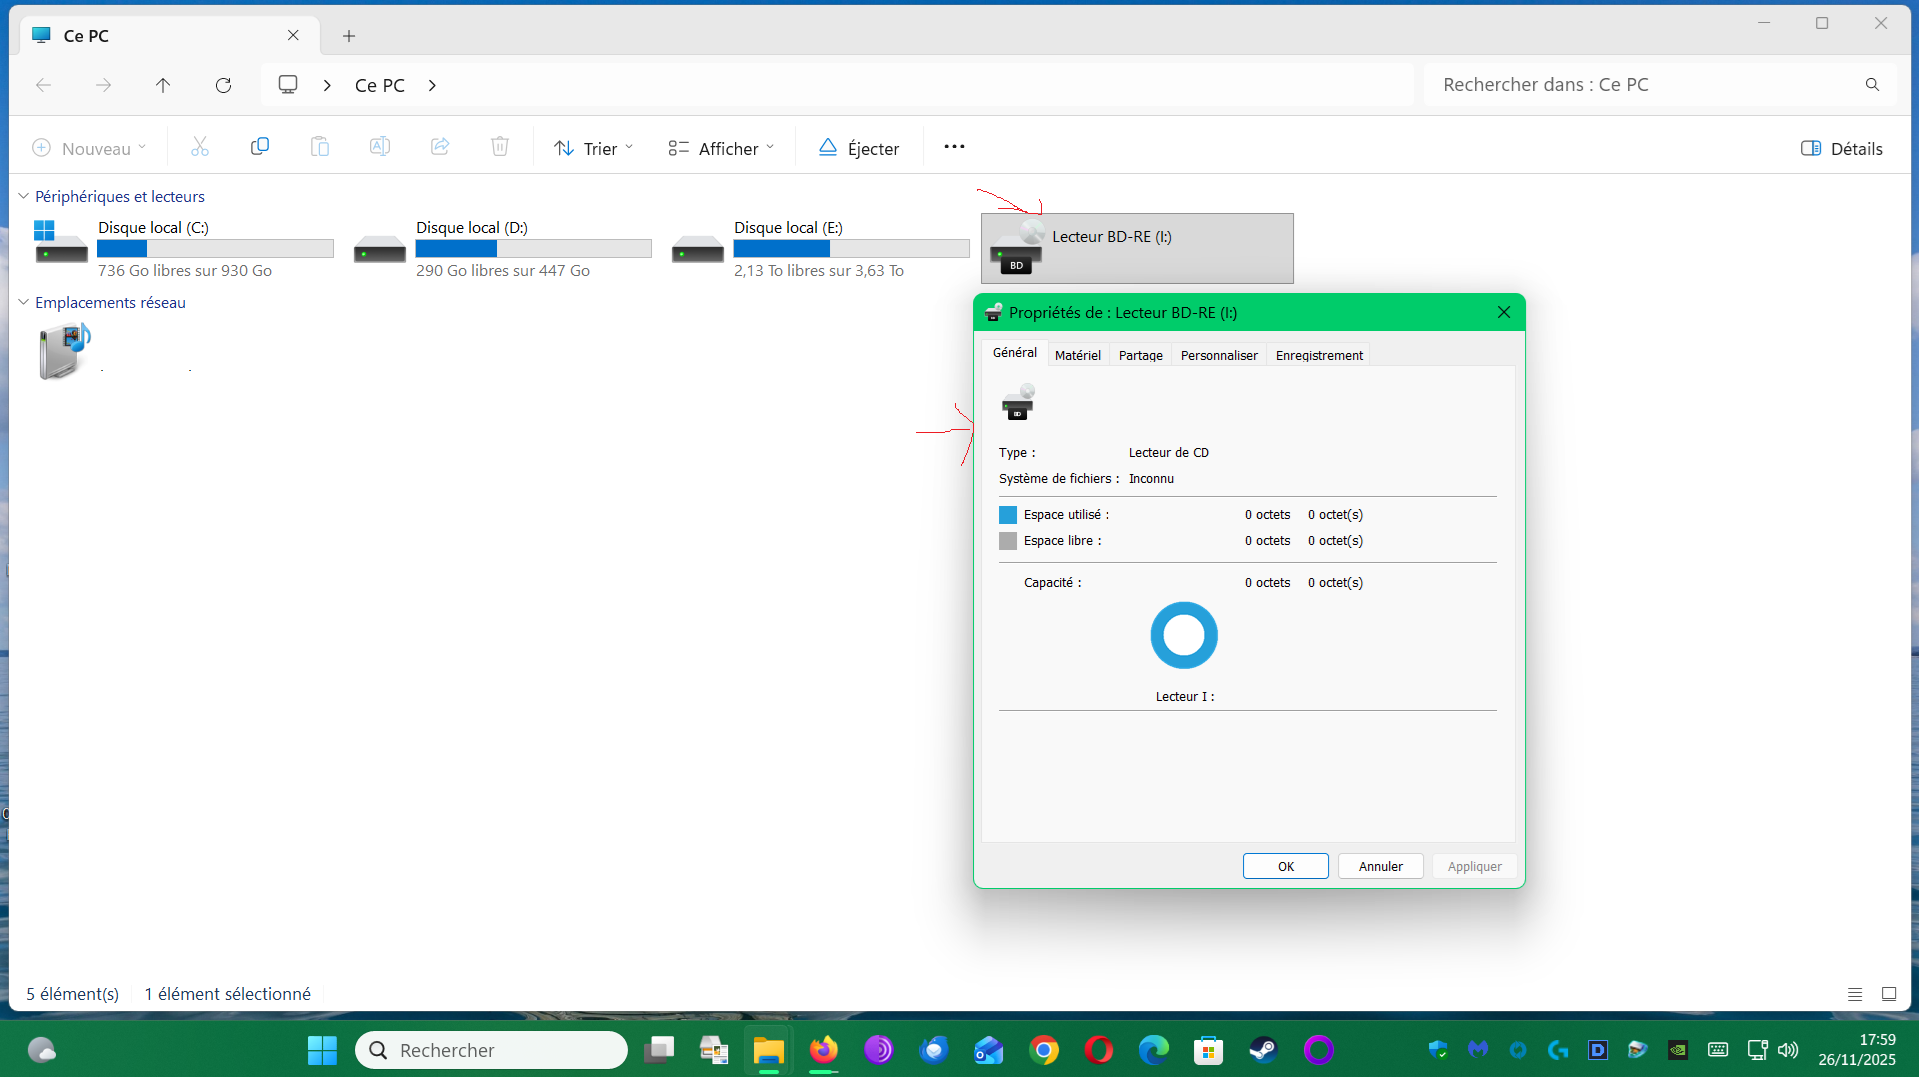Open the three-dots more options menu
Image resolution: width=1919 pixels, height=1077 pixels.
coord(954,147)
